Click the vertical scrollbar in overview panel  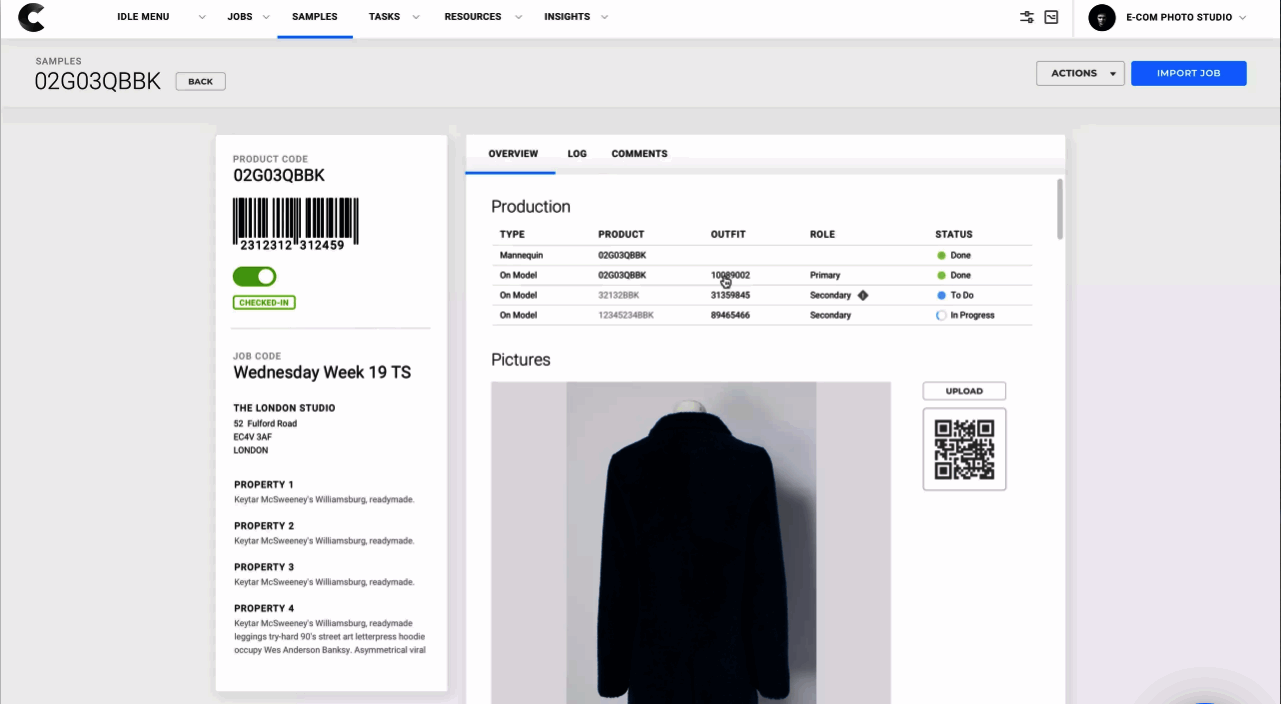1060,209
